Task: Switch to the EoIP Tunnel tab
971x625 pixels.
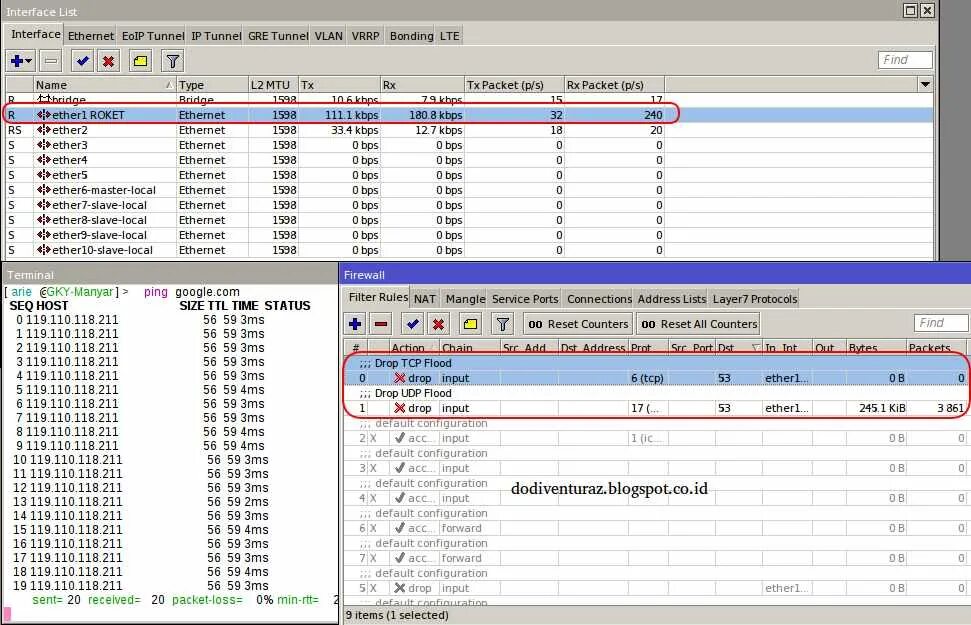Action: (152, 36)
